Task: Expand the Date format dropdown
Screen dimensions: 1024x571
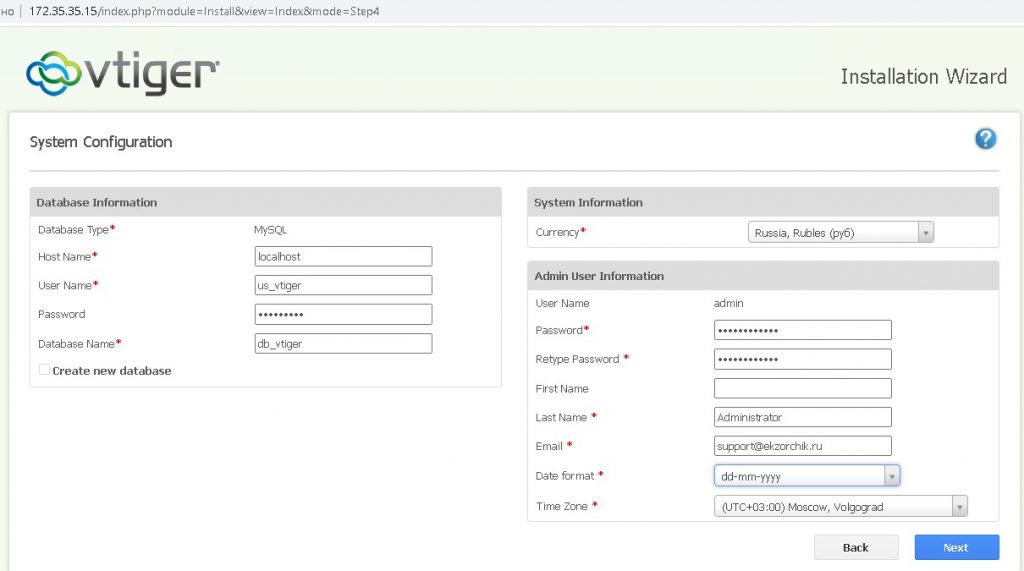Action: pyautogui.click(x=807, y=476)
